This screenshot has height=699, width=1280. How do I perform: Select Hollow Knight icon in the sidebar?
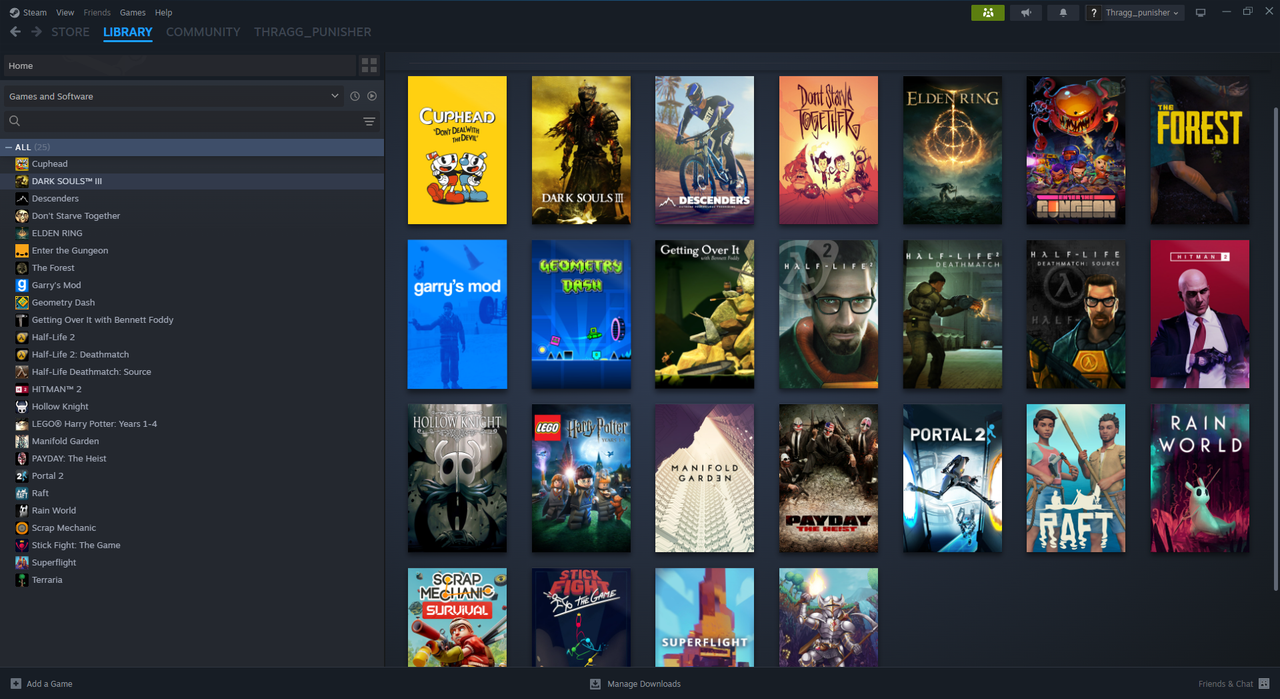point(22,406)
